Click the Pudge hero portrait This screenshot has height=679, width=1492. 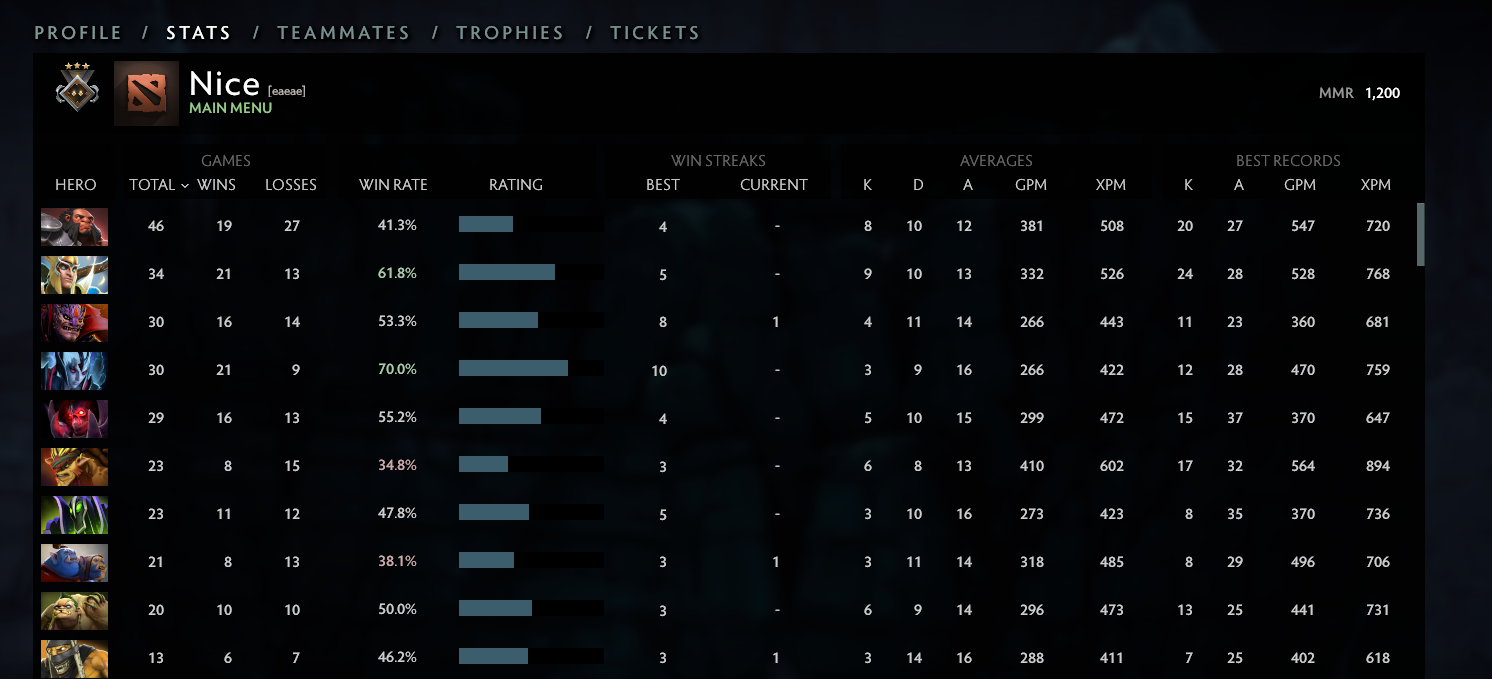(x=75, y=610)
